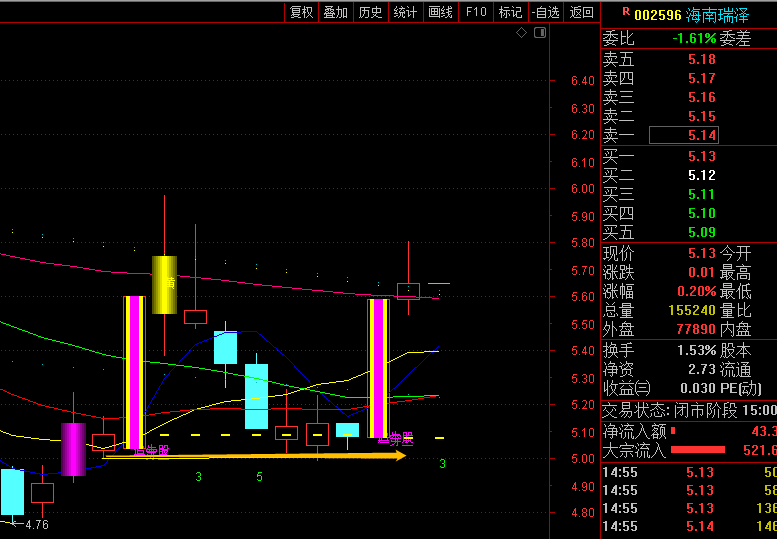Toggle the panel layout icon above chart
Viewport: 777px width, 539px height.
(540, 33)
